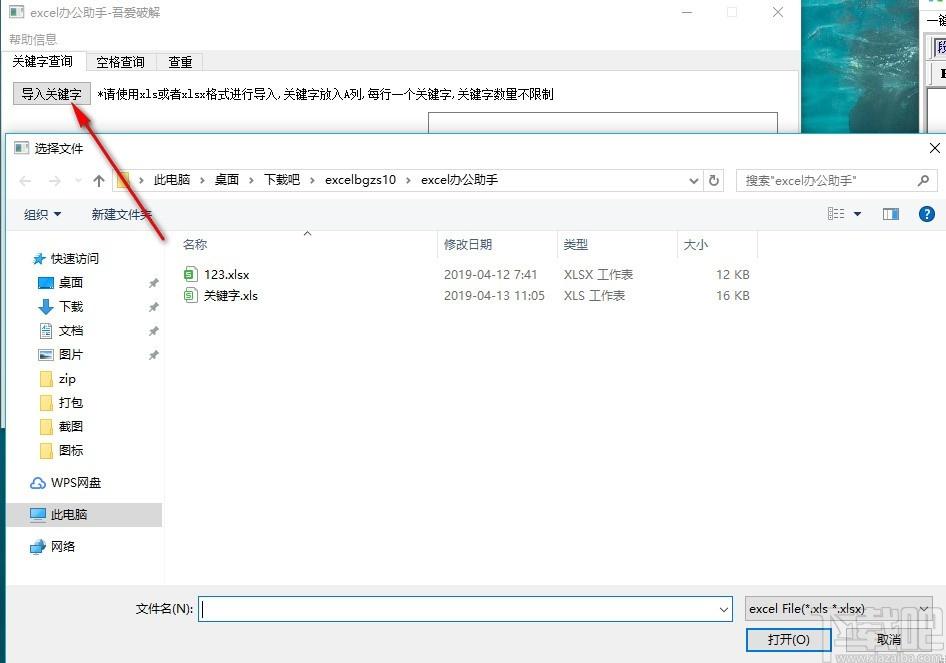
Task: Click the forward navigation arrow icon
Action: [54, 180]
